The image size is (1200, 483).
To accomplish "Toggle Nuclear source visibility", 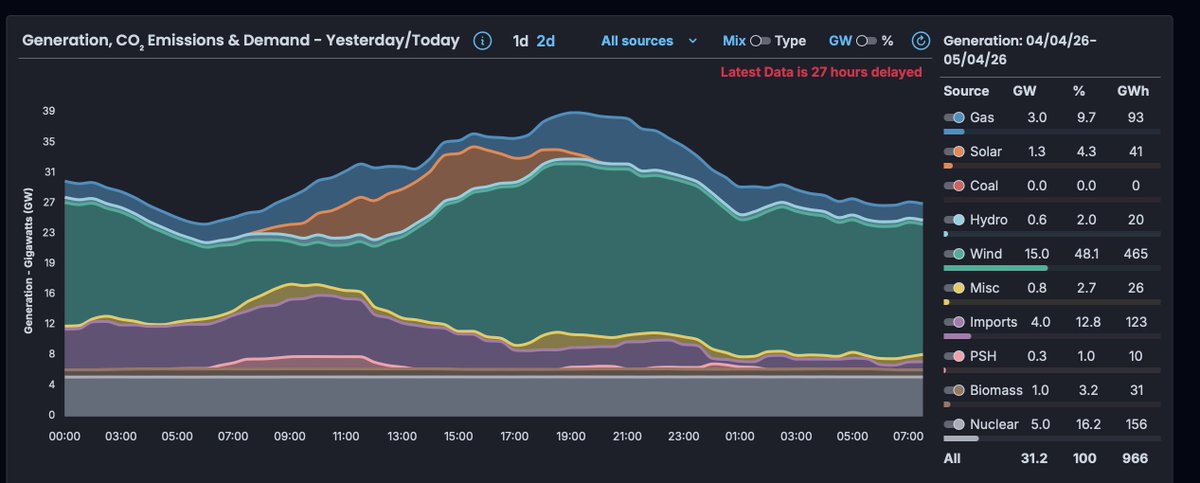I will pyautogui.click(x=954, y=424).
